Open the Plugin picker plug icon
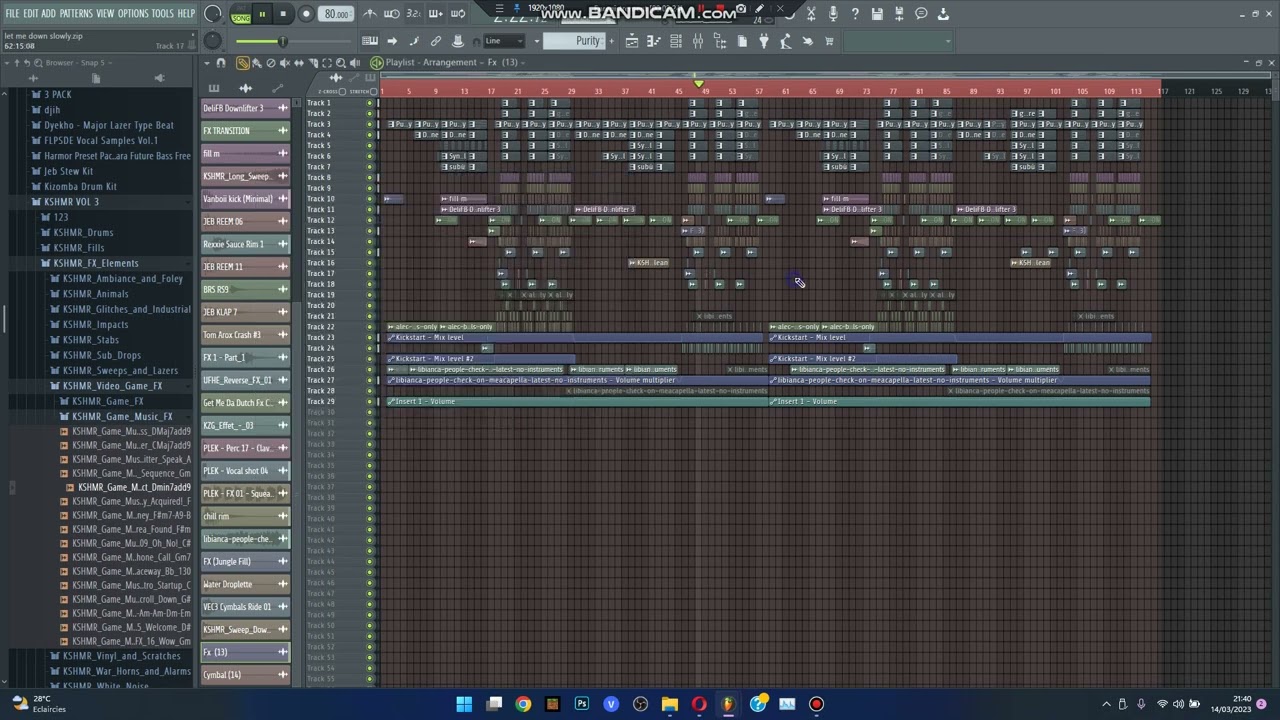Screen dimensions: 1280x720 764,41
